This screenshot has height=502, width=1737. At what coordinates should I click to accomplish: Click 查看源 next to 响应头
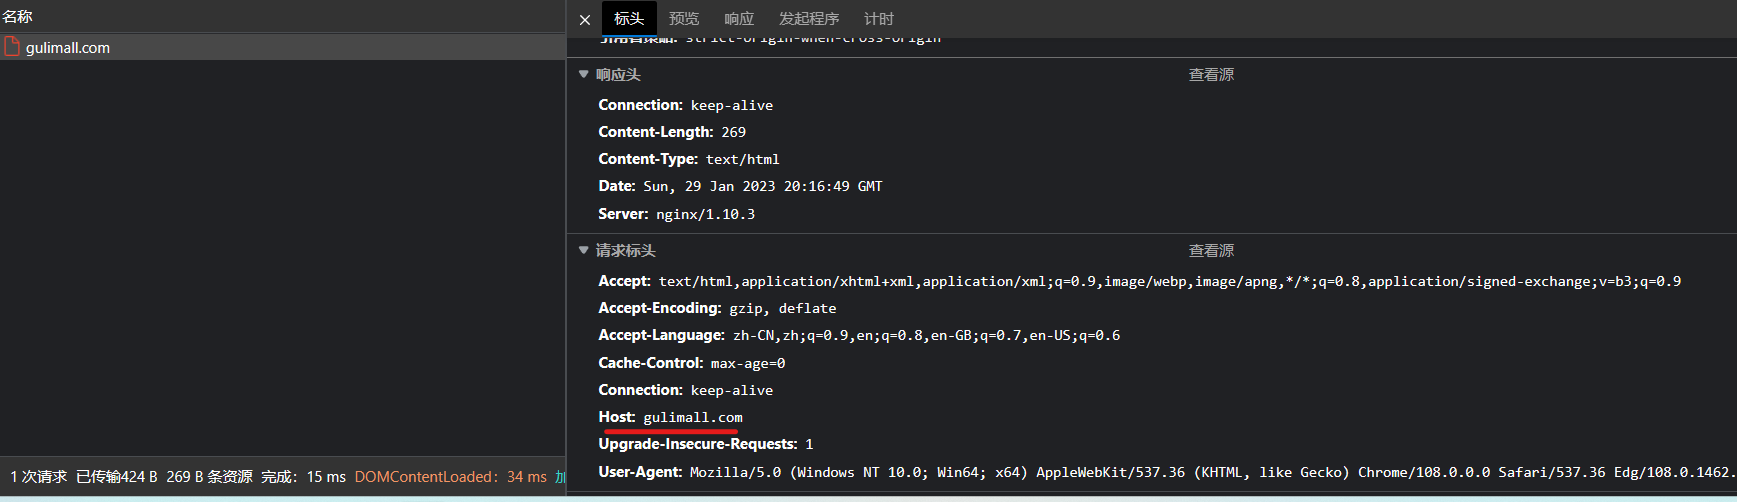1211,75
